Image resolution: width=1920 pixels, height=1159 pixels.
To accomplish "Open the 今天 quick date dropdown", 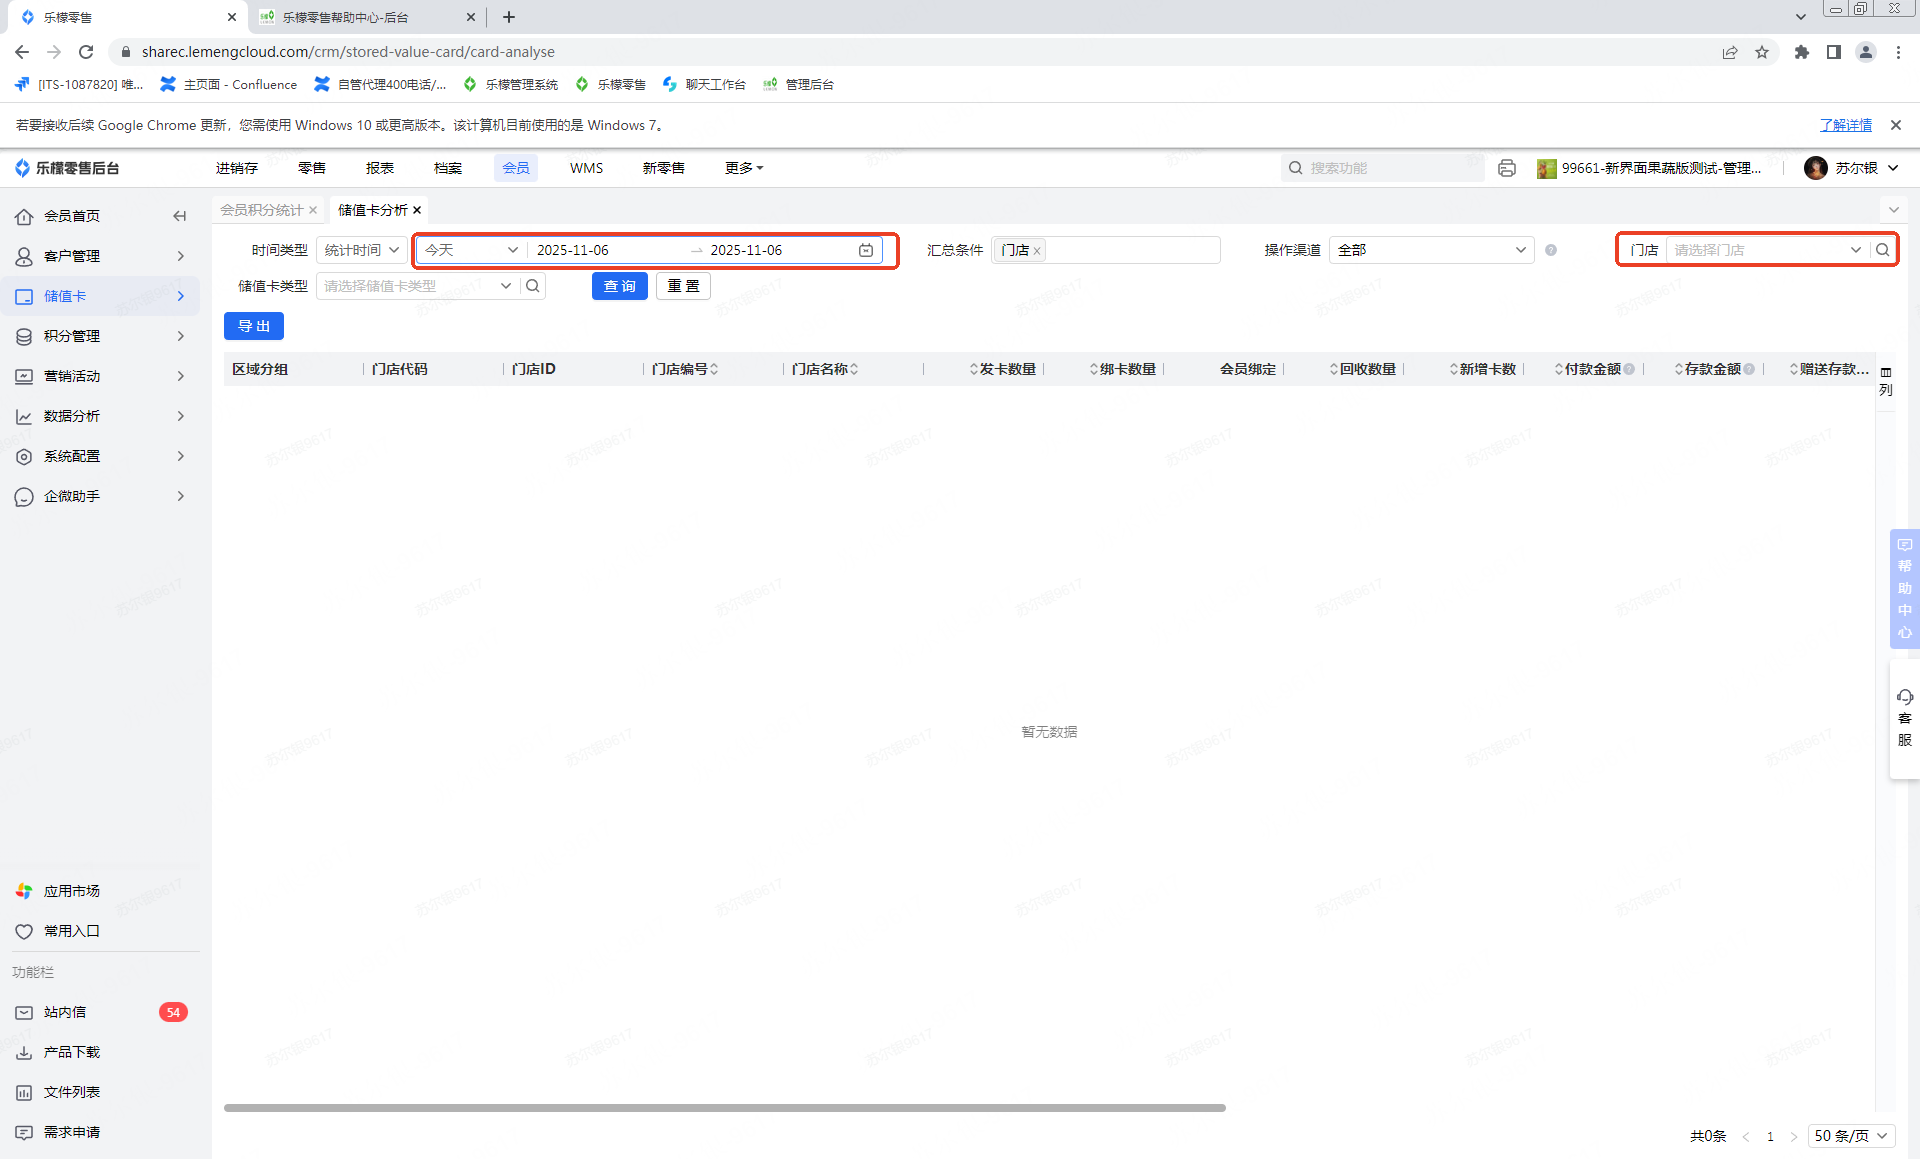I will point(470,250).
